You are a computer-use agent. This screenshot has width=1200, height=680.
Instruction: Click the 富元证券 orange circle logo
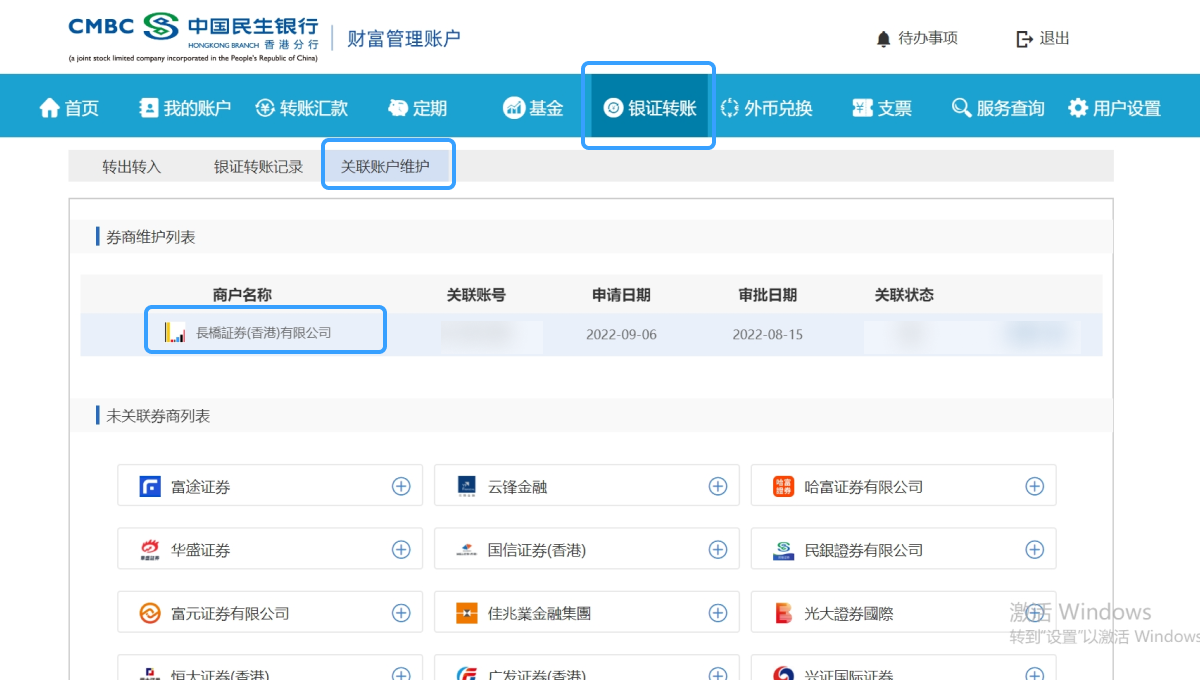pyautogui.click(x=151, y=613)
